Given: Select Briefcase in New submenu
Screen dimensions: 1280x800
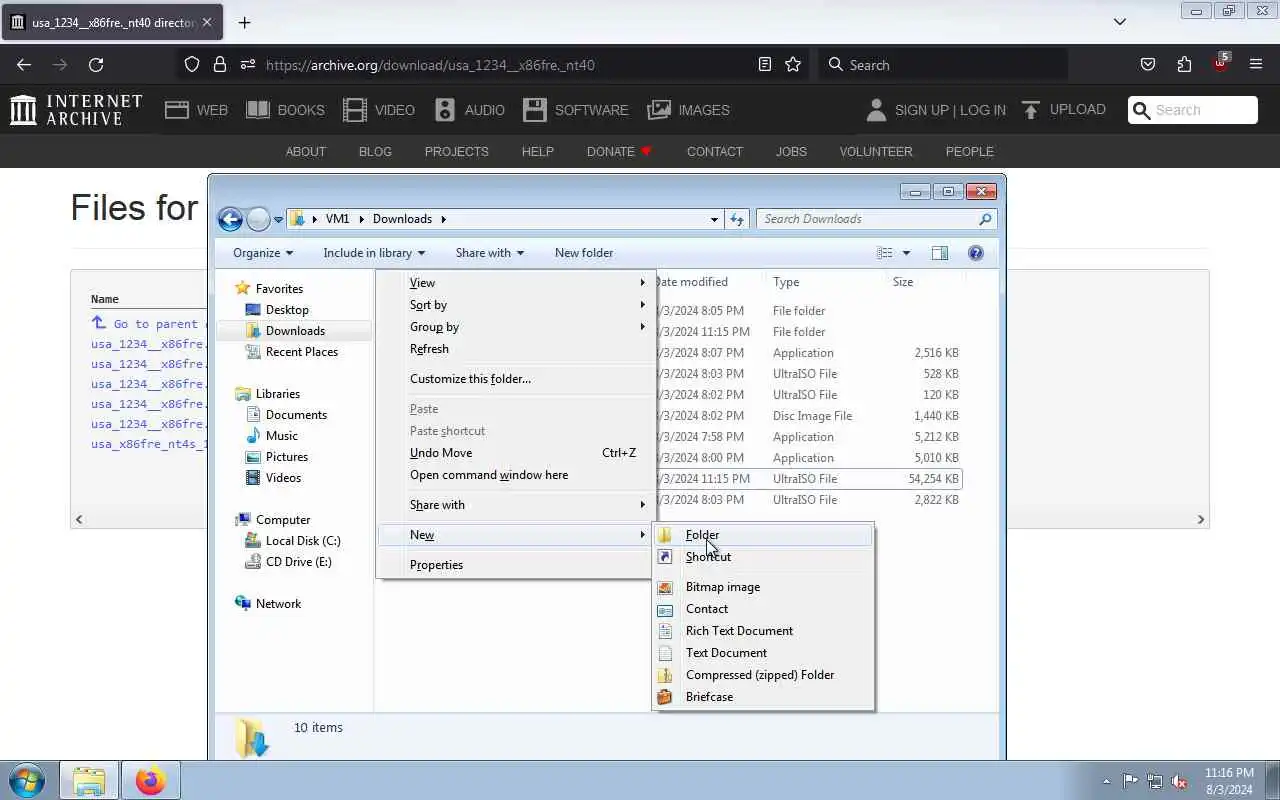Looking at the screenshot, I should (x=763, y=697).
